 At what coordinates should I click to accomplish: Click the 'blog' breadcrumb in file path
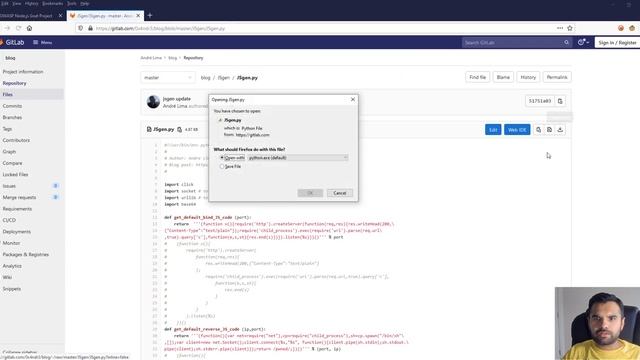coord(205,78)
